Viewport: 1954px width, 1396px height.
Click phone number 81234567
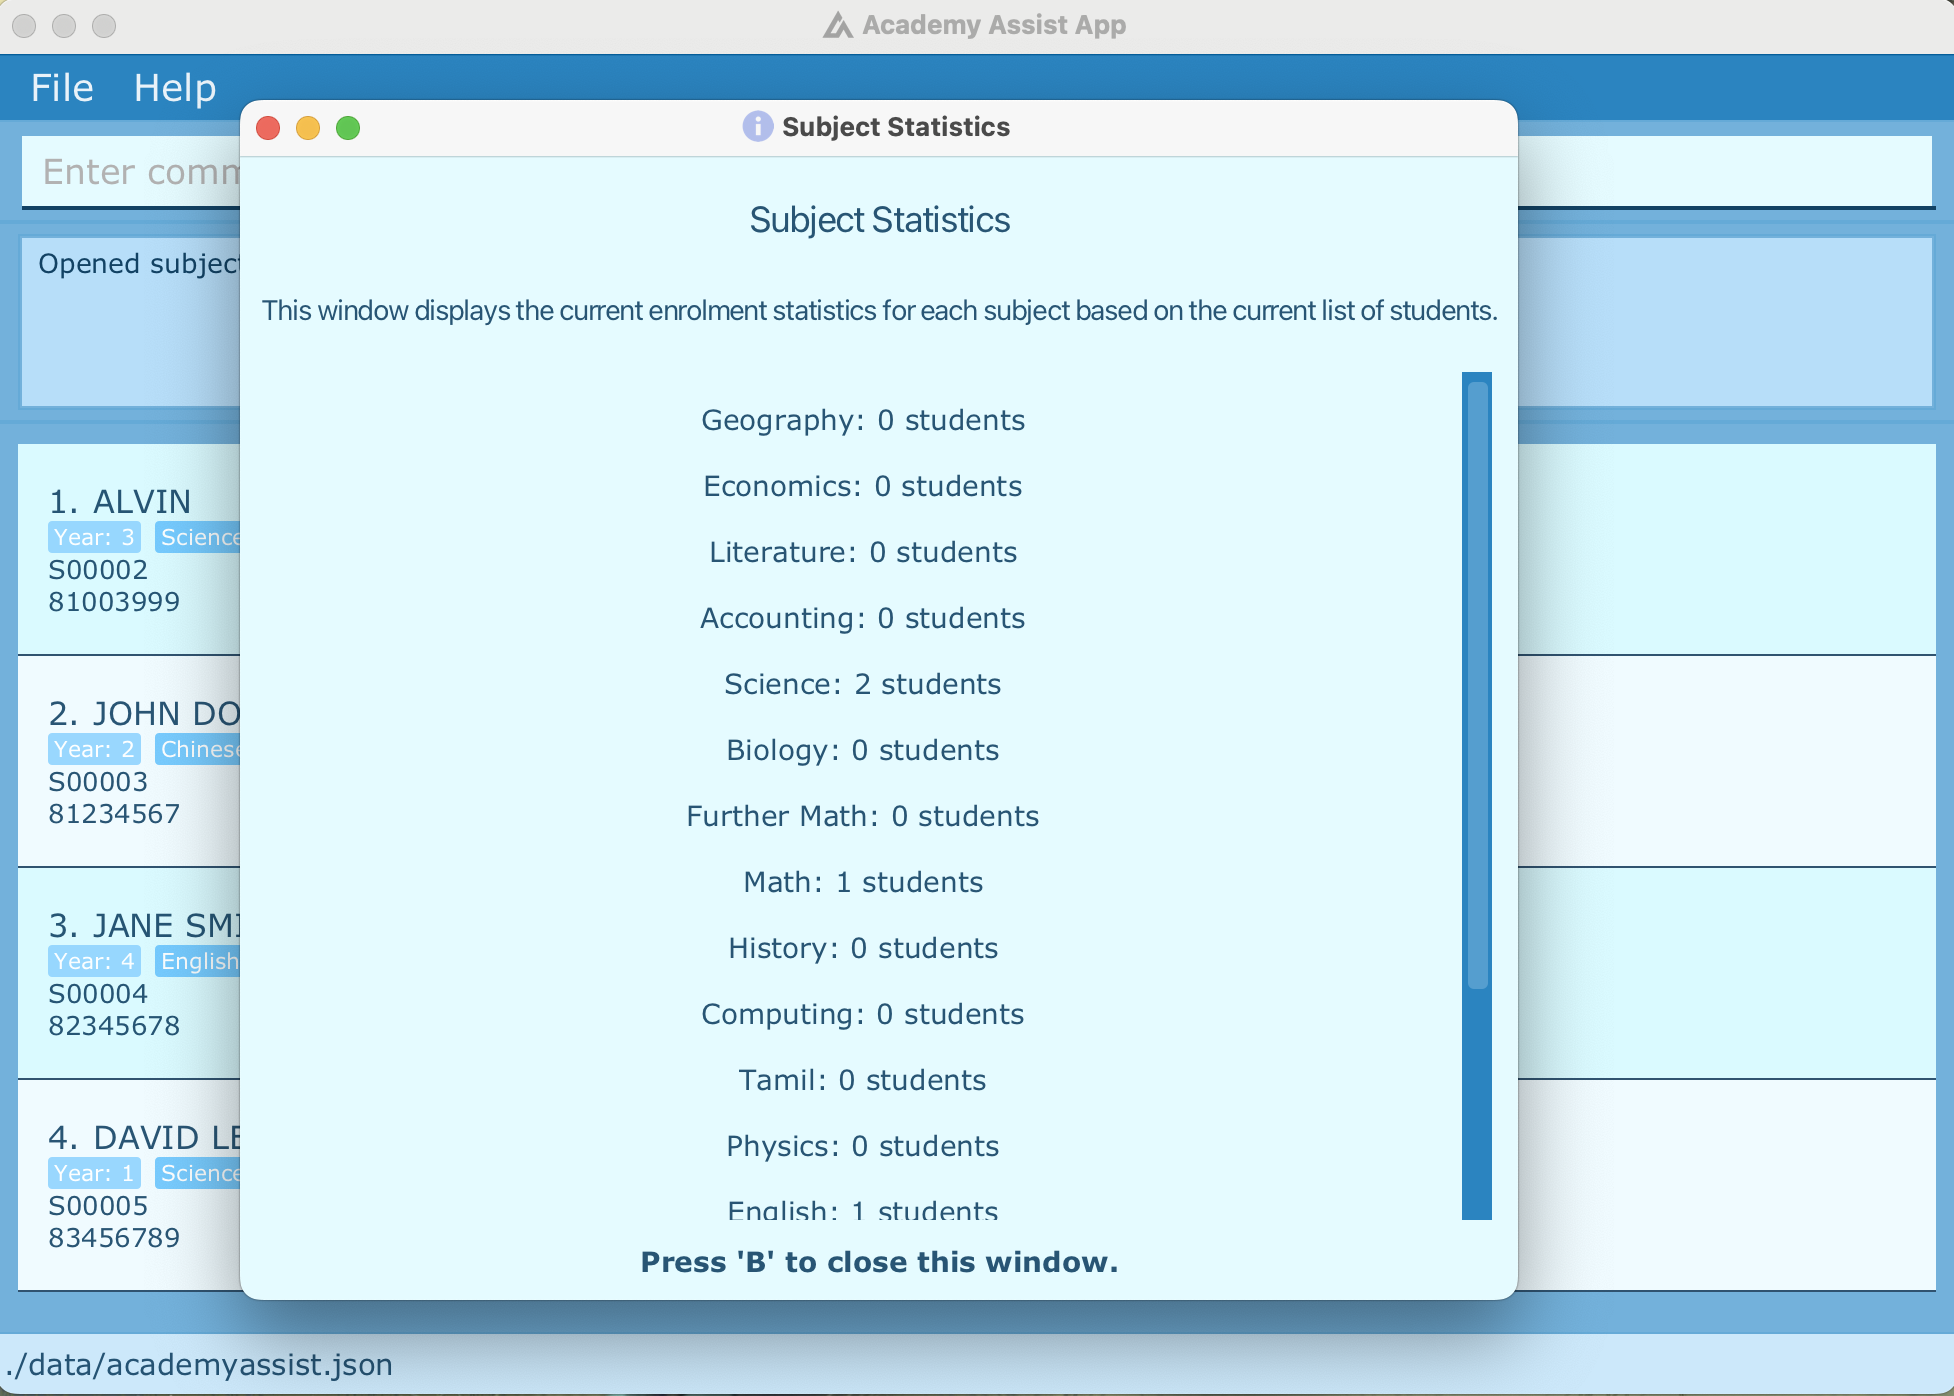pos(114,814)
